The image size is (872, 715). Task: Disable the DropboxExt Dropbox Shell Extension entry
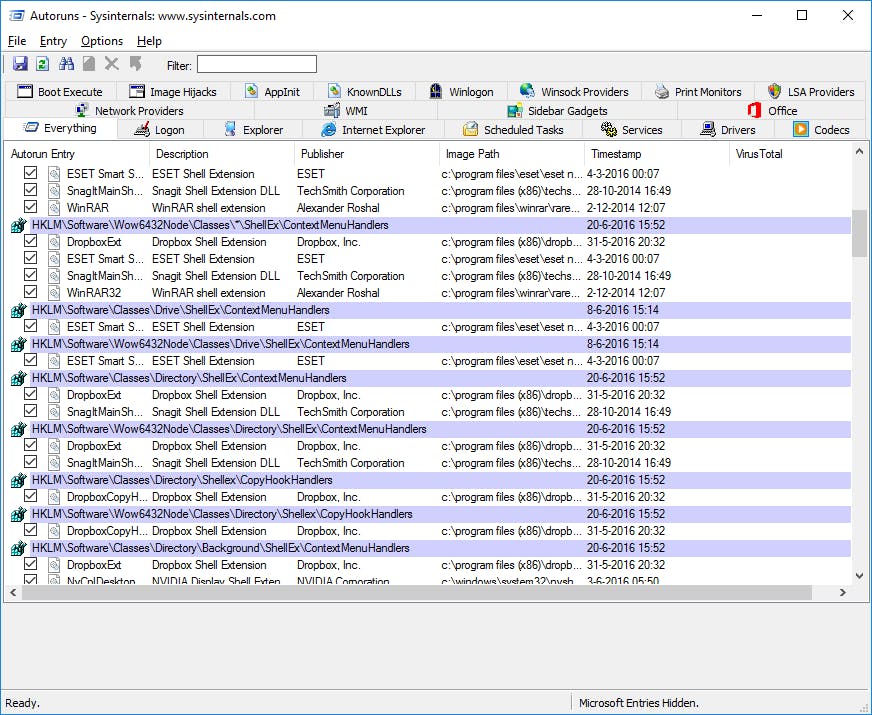pyautogui.click(x=31, y=241)
